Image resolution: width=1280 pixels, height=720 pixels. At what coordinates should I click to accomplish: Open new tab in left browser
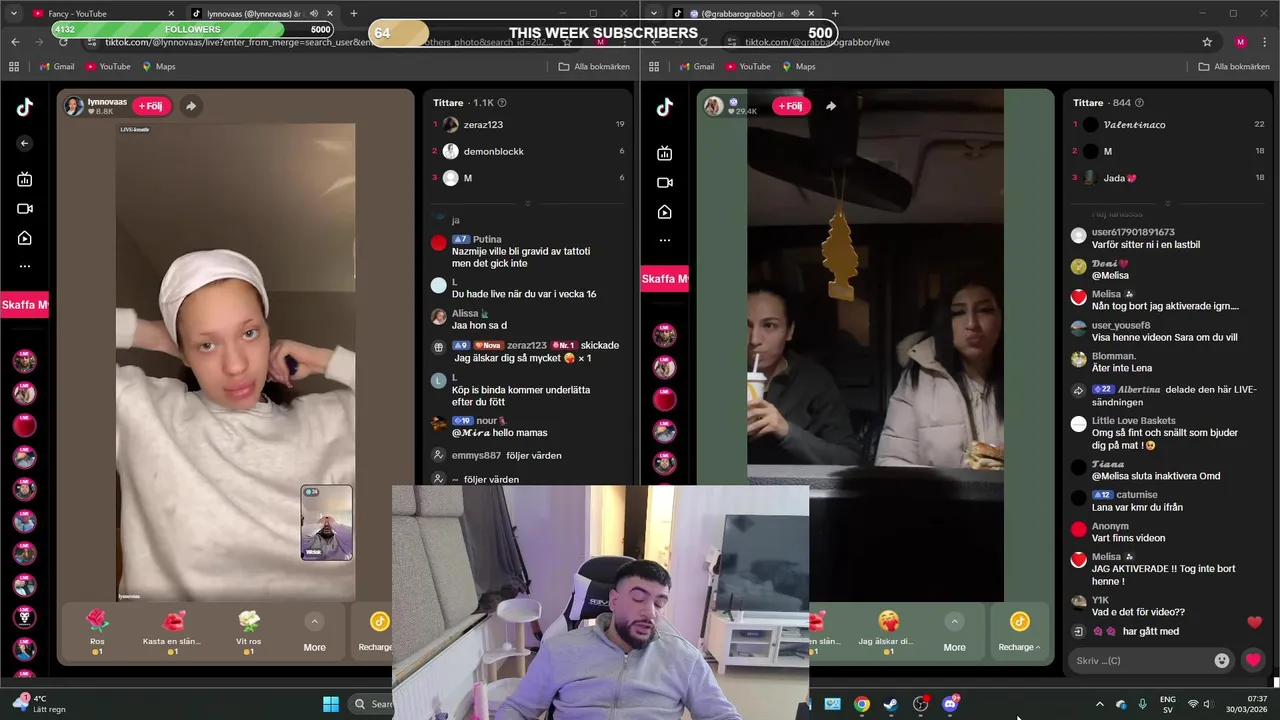tap(353, 14)
